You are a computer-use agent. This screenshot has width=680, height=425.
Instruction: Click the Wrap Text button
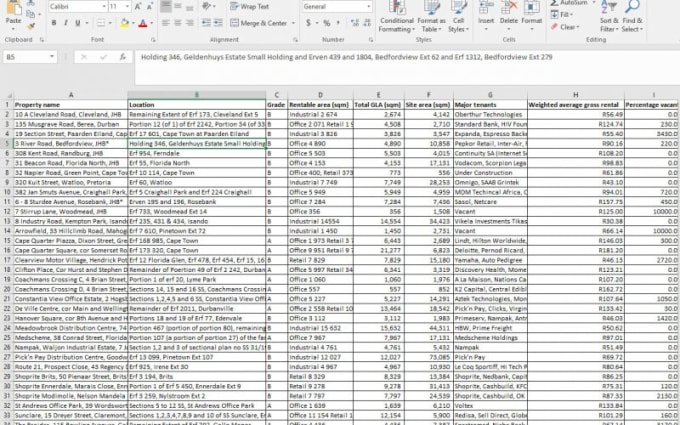point(249,7)
